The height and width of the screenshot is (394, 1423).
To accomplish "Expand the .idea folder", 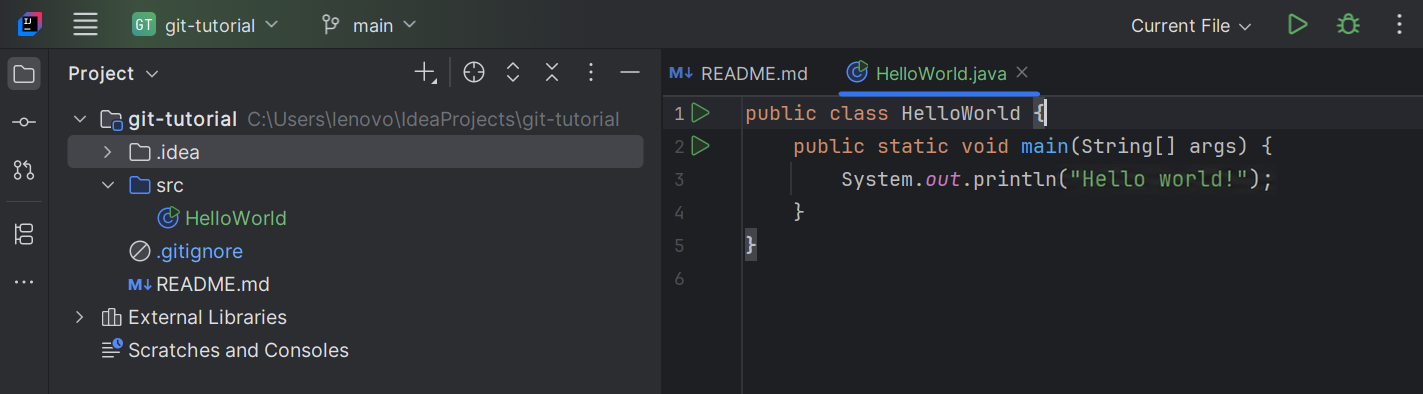I will [108, 153].
